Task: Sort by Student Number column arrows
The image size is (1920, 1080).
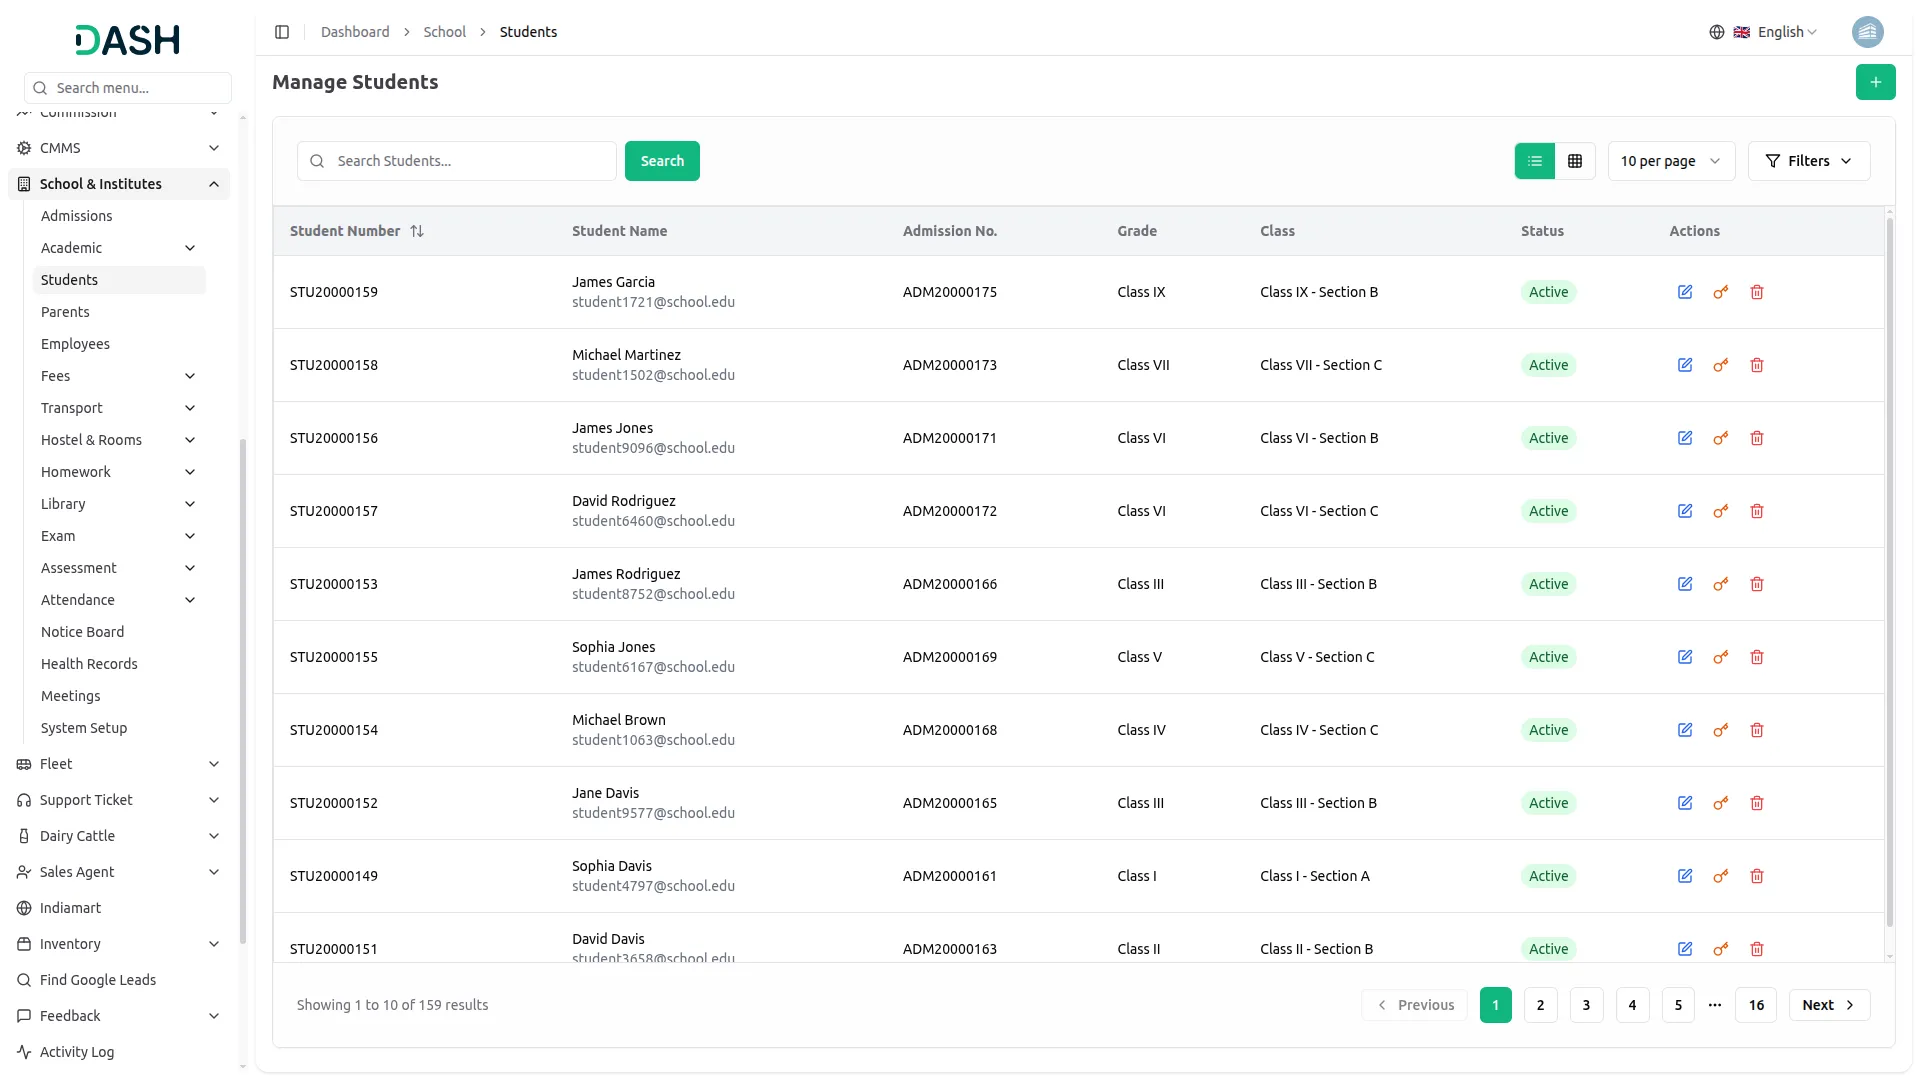Action: coord(417,231)
